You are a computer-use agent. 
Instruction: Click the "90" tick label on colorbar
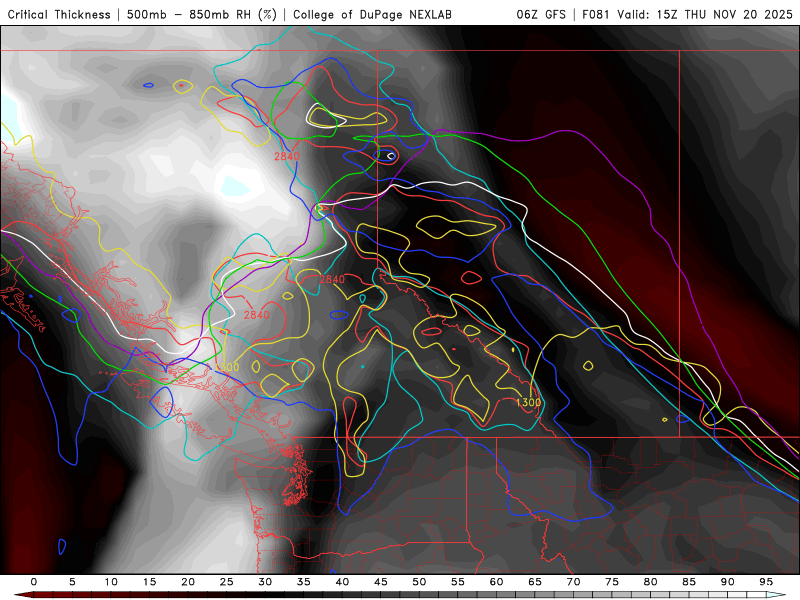[728, 582]
